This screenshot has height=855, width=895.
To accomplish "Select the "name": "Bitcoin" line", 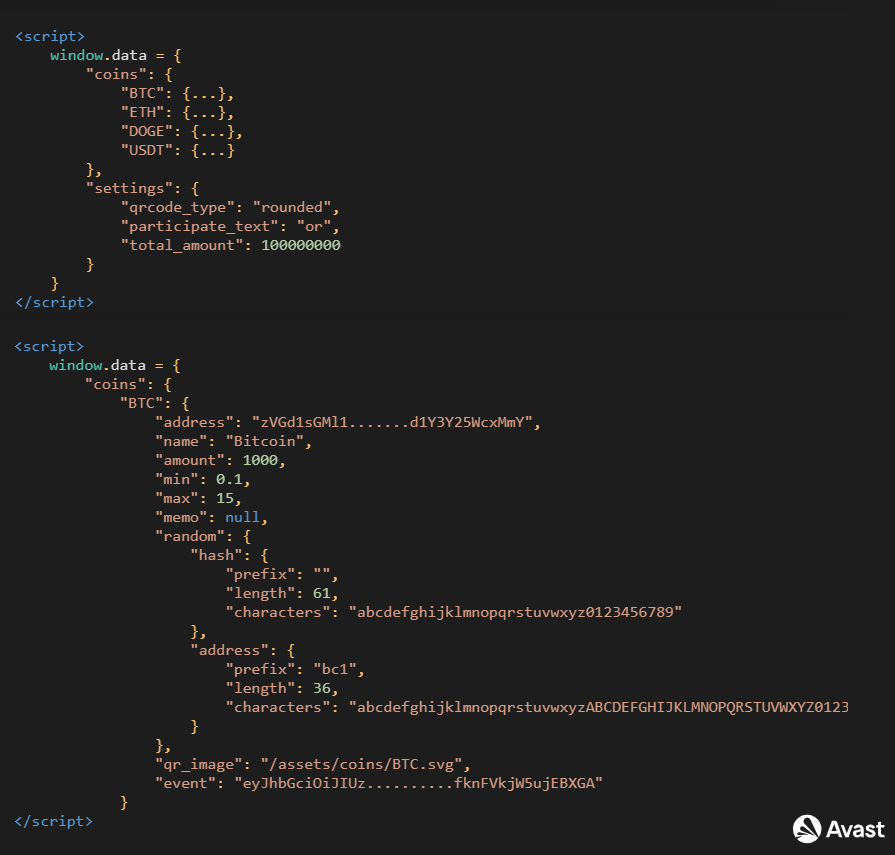I will coord(233,441).
